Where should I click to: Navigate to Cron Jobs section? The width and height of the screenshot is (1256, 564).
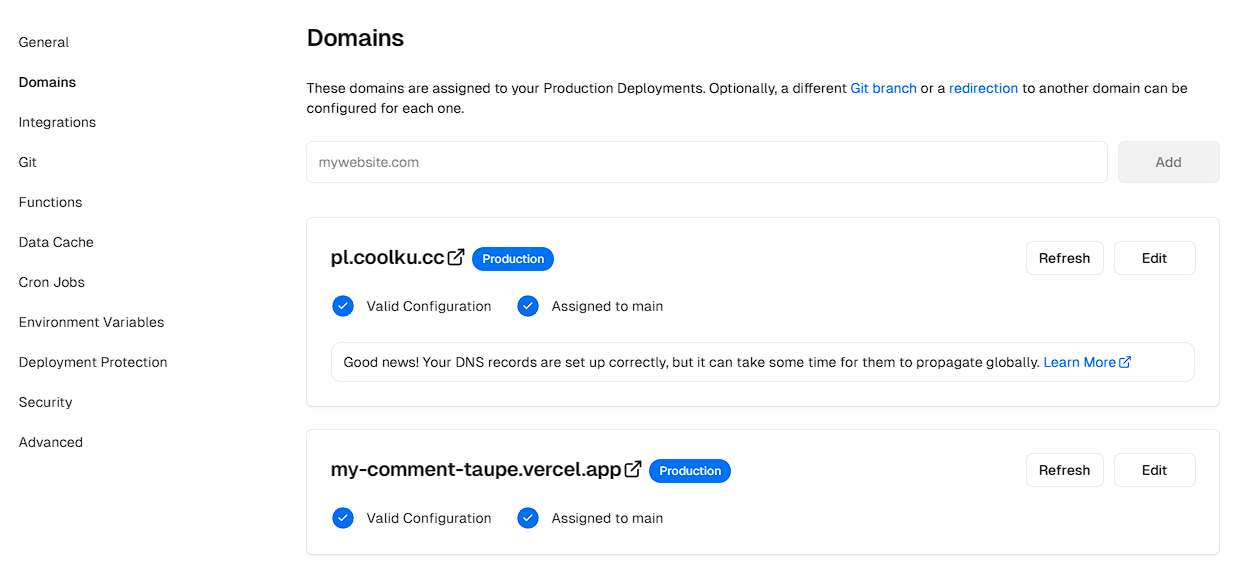[x=52, y=282]
